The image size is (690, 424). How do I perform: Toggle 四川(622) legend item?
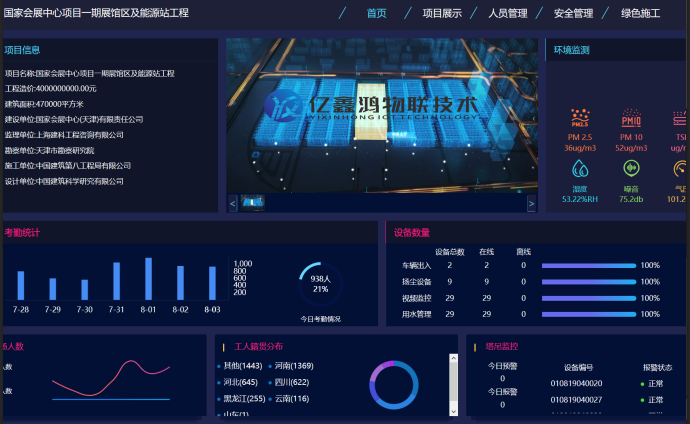pyautogui.click(x=289, y=382)
